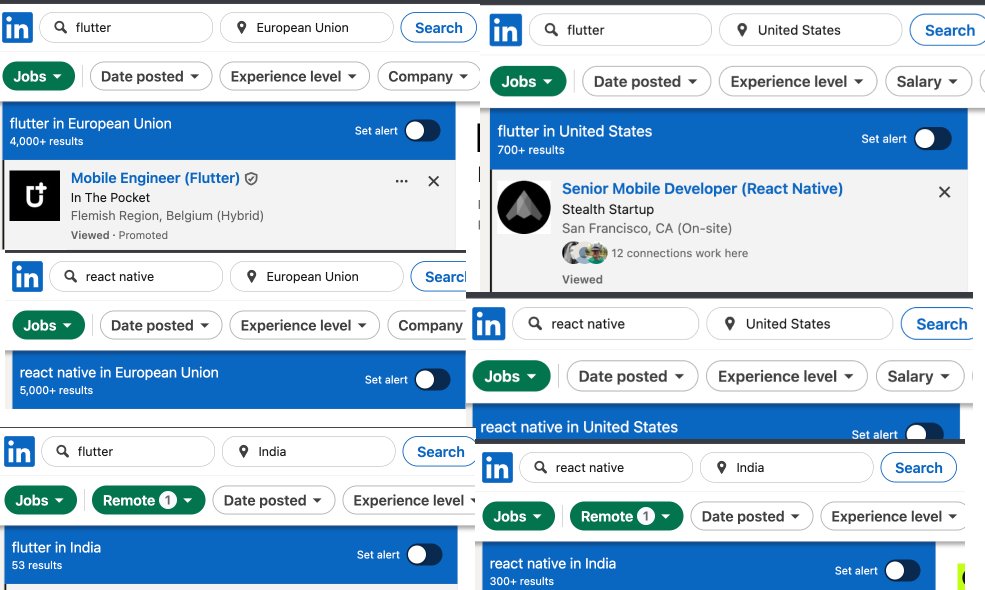Dismiss Mobile Engineer (Flutter) job card
985x590 pixels.
coord(433,181)
